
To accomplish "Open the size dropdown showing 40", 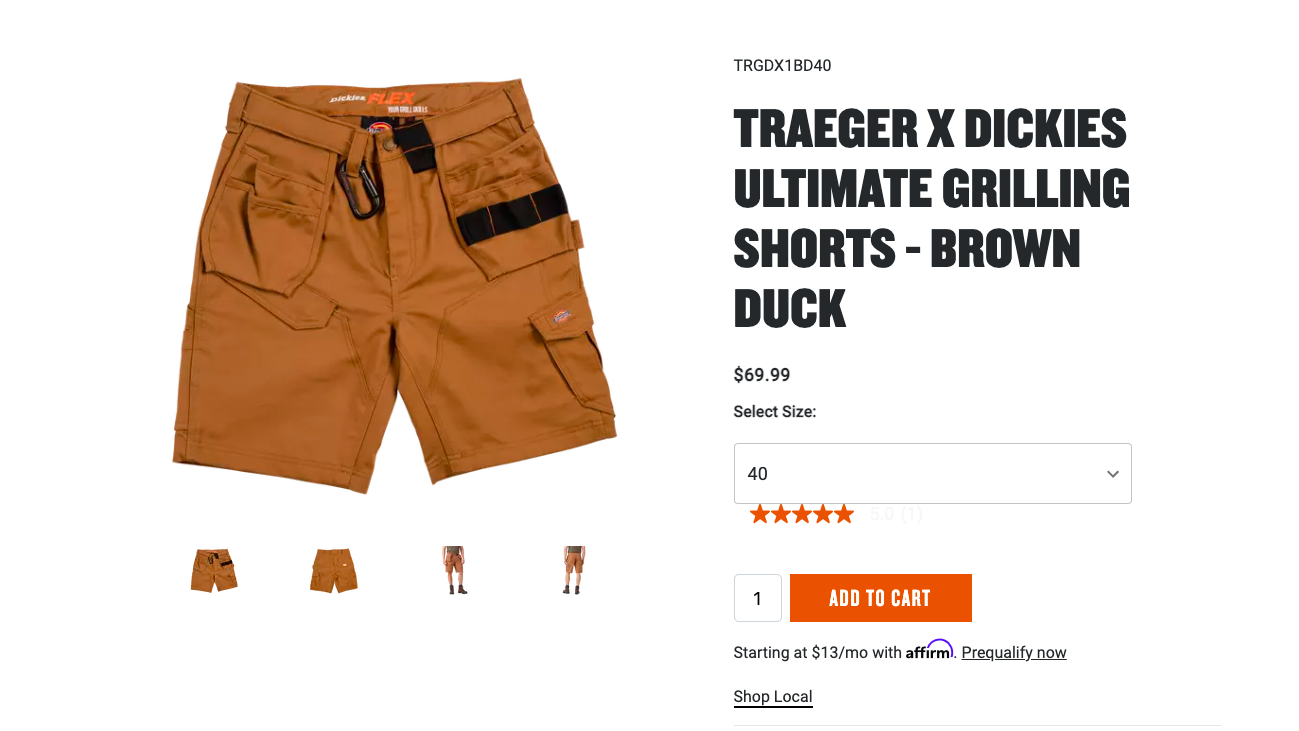I will [x=932, y=474].
